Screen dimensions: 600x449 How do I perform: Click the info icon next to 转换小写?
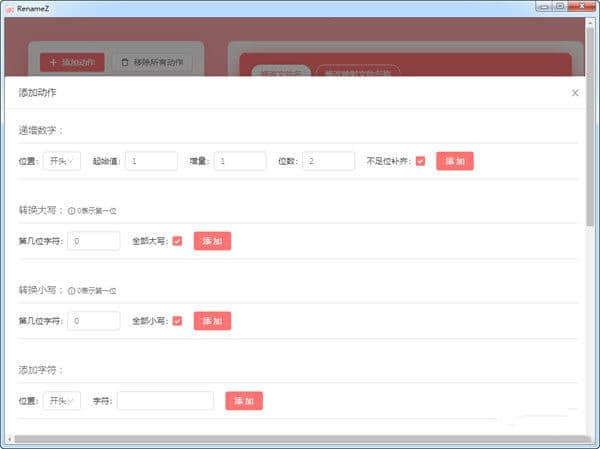pos(71,291)
